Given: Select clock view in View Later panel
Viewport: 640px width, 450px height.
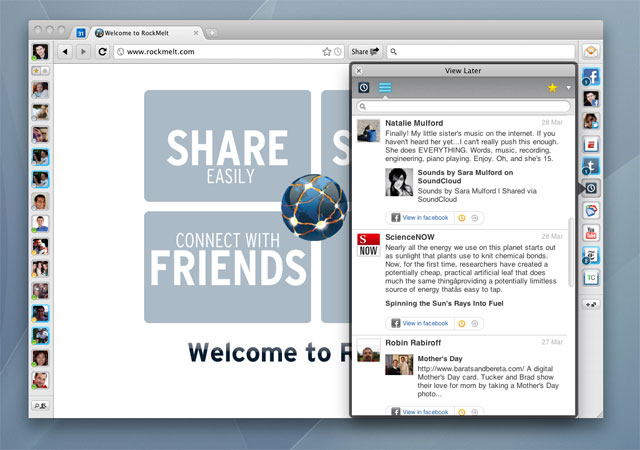Looking at the screenshot, I should (x=364, y=87).
